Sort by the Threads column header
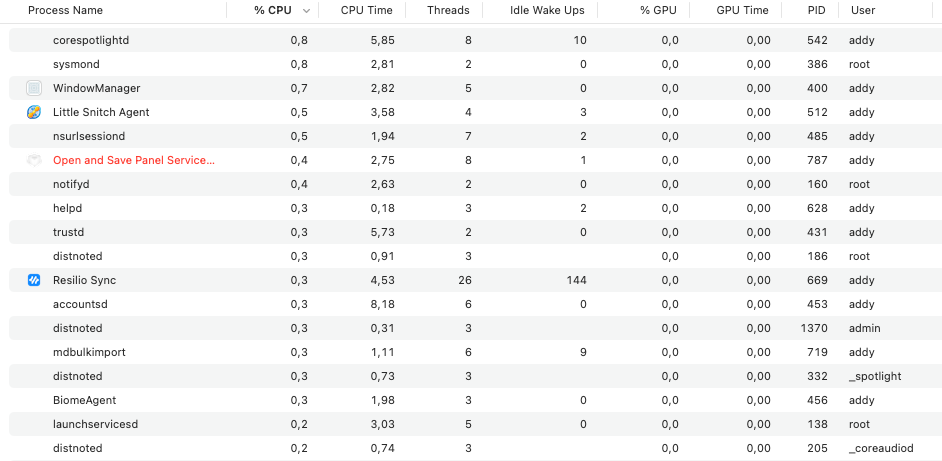This screenshot has height=461, width=942. click(x=448, y=10)
